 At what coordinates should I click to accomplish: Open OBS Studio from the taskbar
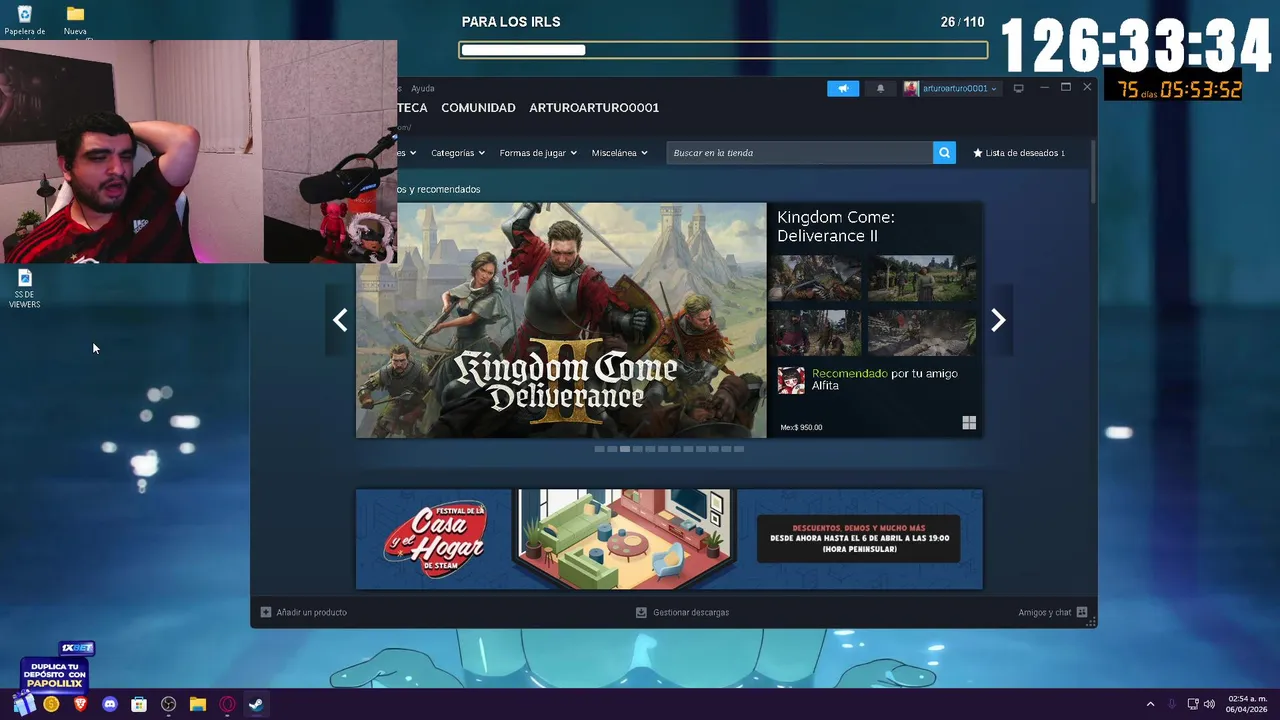pos(168,704)
